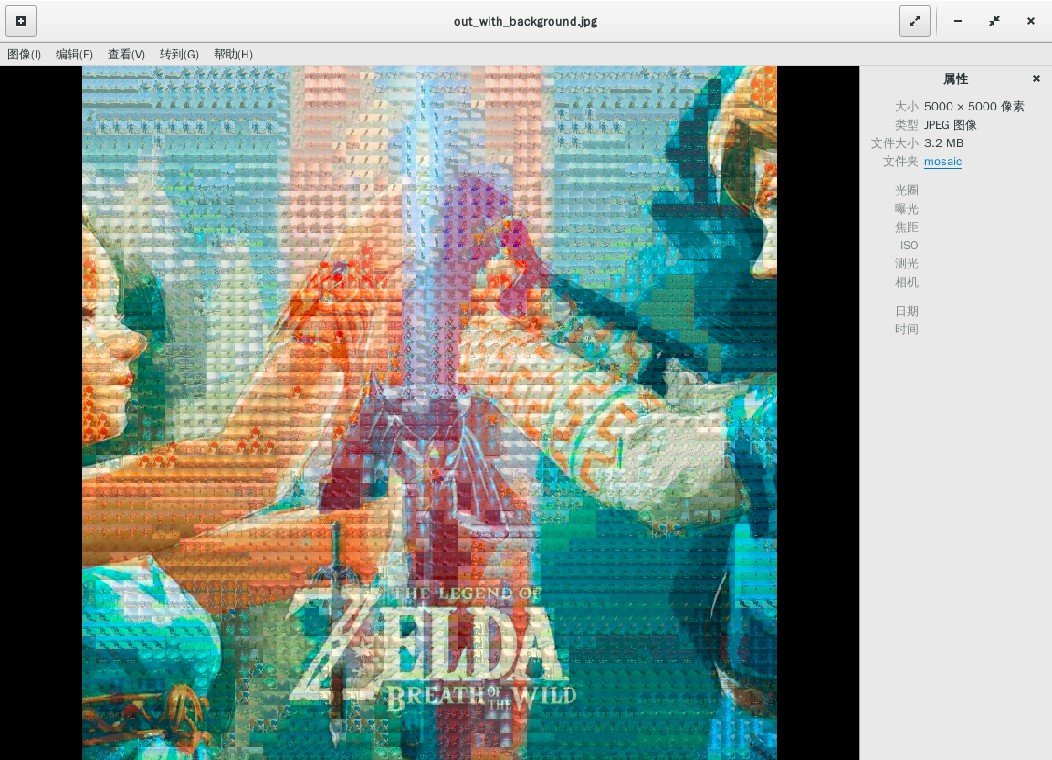Click the ISO label in properties
Image resolution: width=1052 pixels, height=760 pixels.
click(909, 246)
